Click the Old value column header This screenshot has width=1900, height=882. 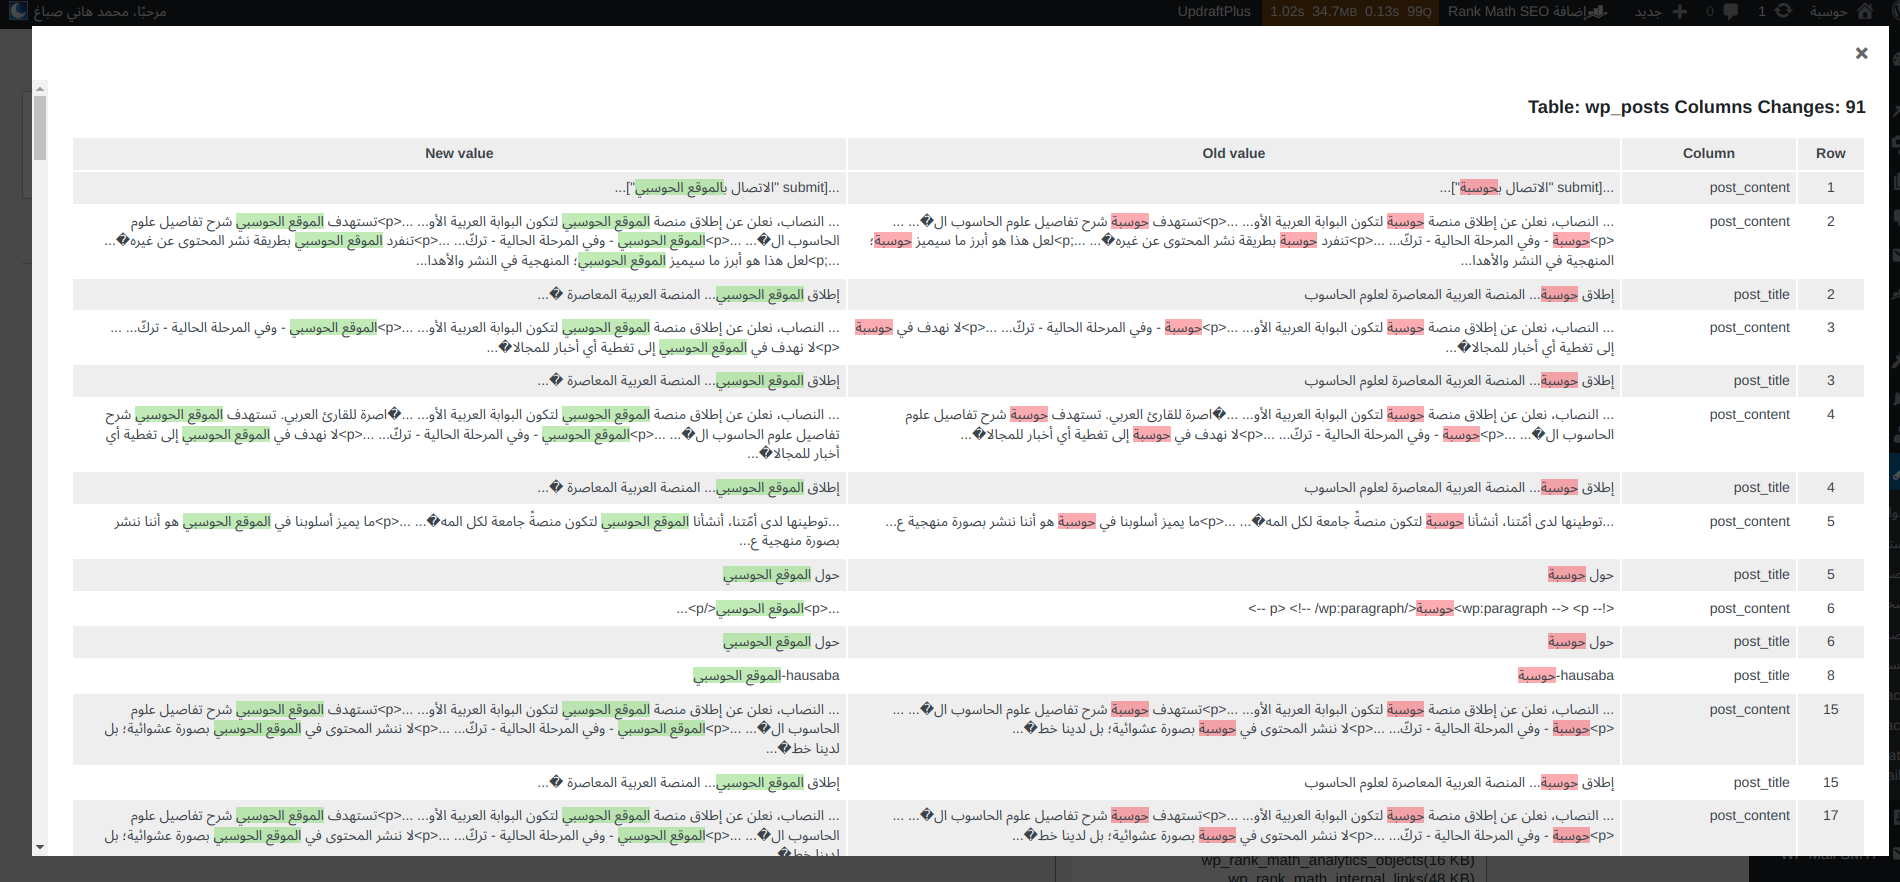tap(1233, 153)
